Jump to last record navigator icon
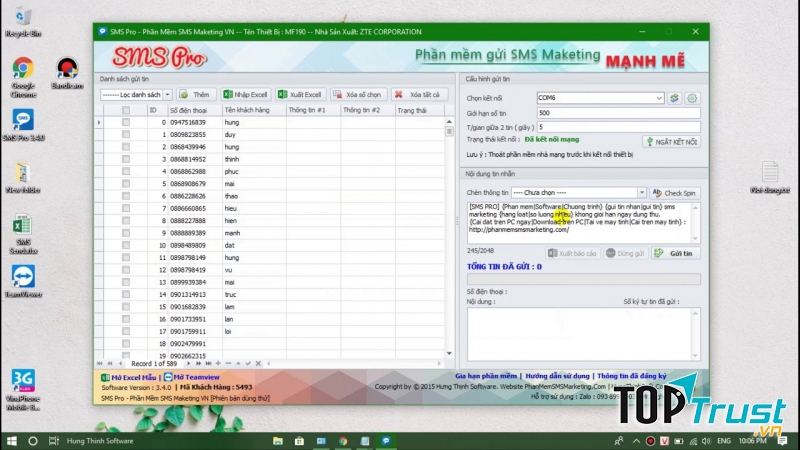 pos(208,363)
